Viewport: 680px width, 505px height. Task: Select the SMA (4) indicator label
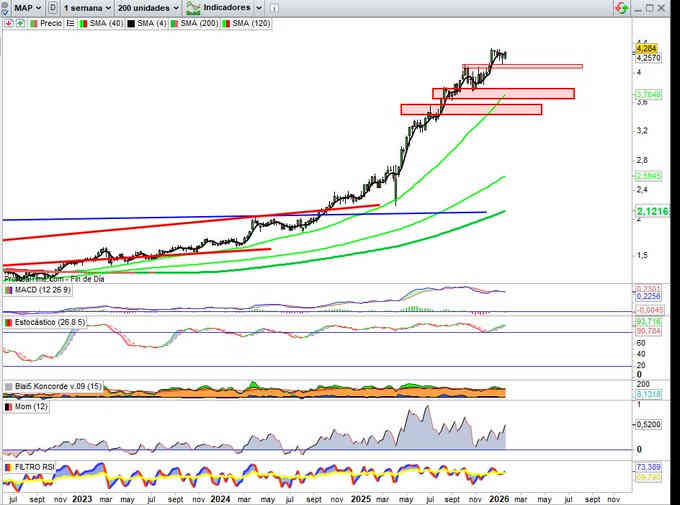[x=152, y=23]
